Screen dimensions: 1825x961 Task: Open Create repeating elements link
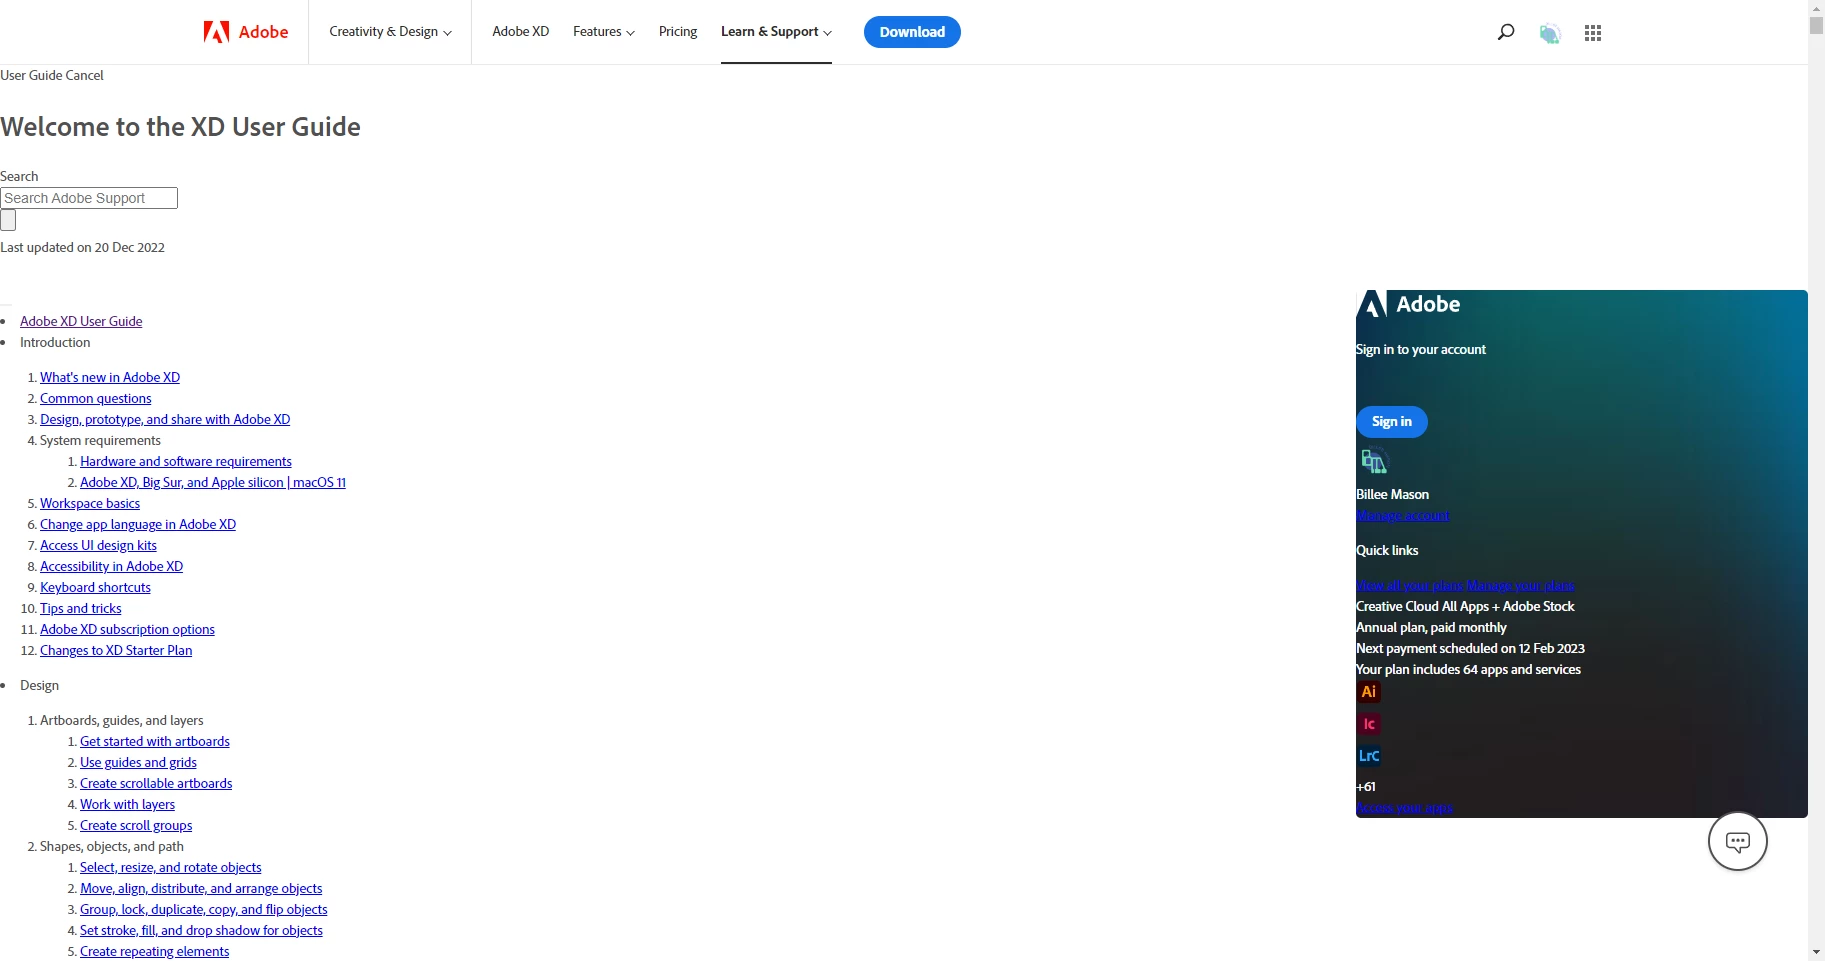(x=154, y=951)
